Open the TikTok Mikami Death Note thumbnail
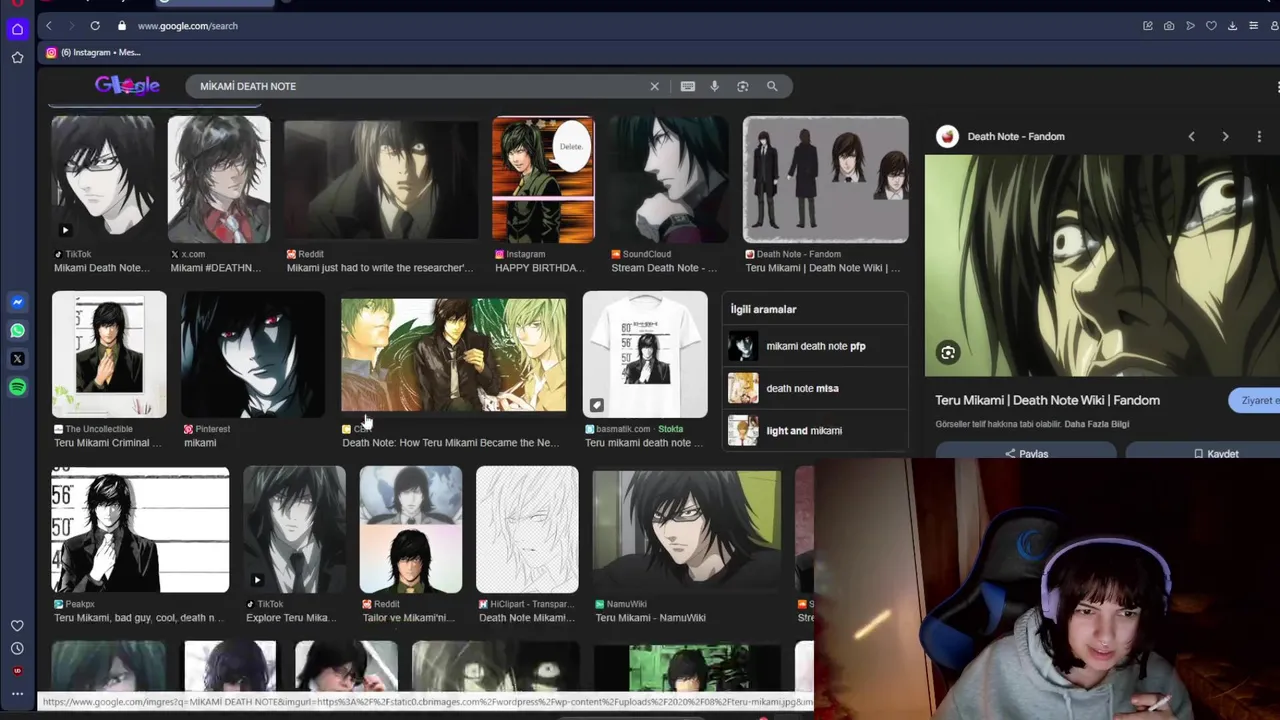1280x720 pixels. click(103, 180)
